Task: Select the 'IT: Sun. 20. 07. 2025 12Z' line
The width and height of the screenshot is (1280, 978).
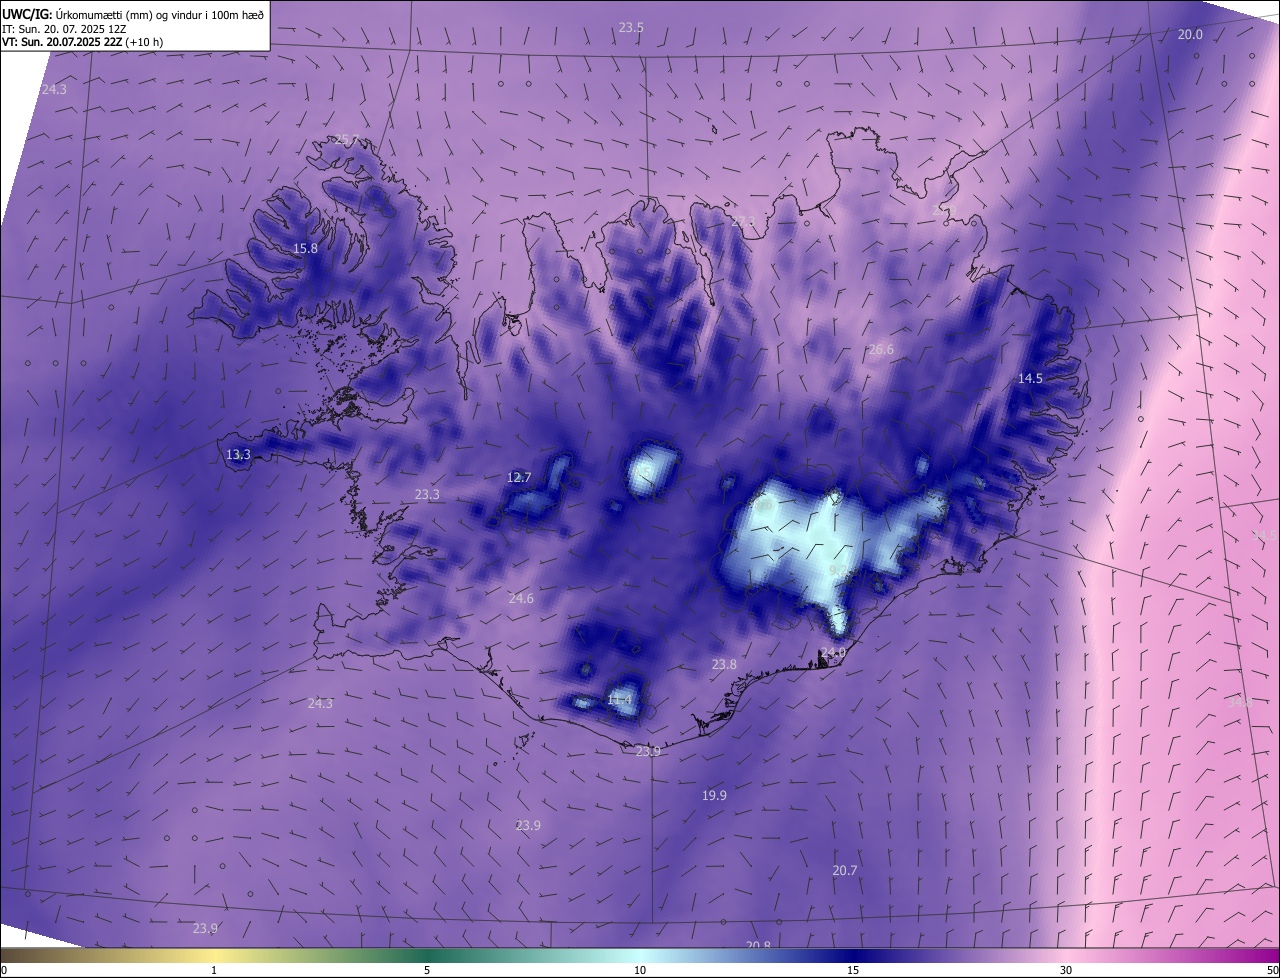Action: click(64, 28)
